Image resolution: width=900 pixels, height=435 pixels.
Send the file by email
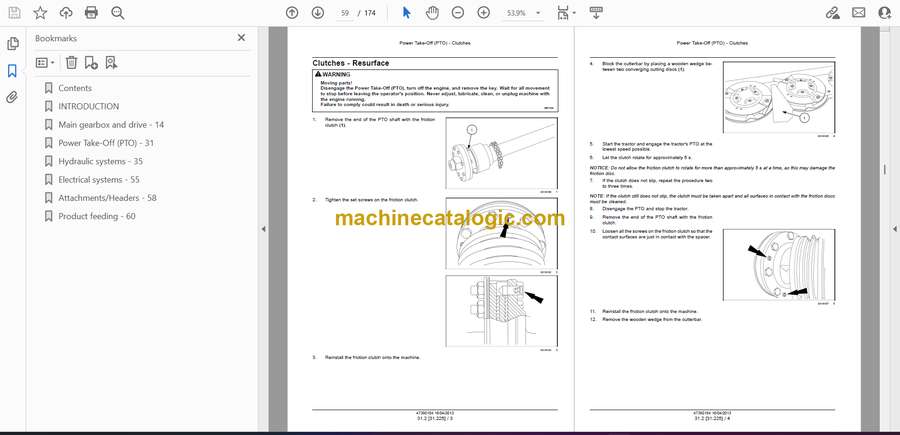coord(859,13)
